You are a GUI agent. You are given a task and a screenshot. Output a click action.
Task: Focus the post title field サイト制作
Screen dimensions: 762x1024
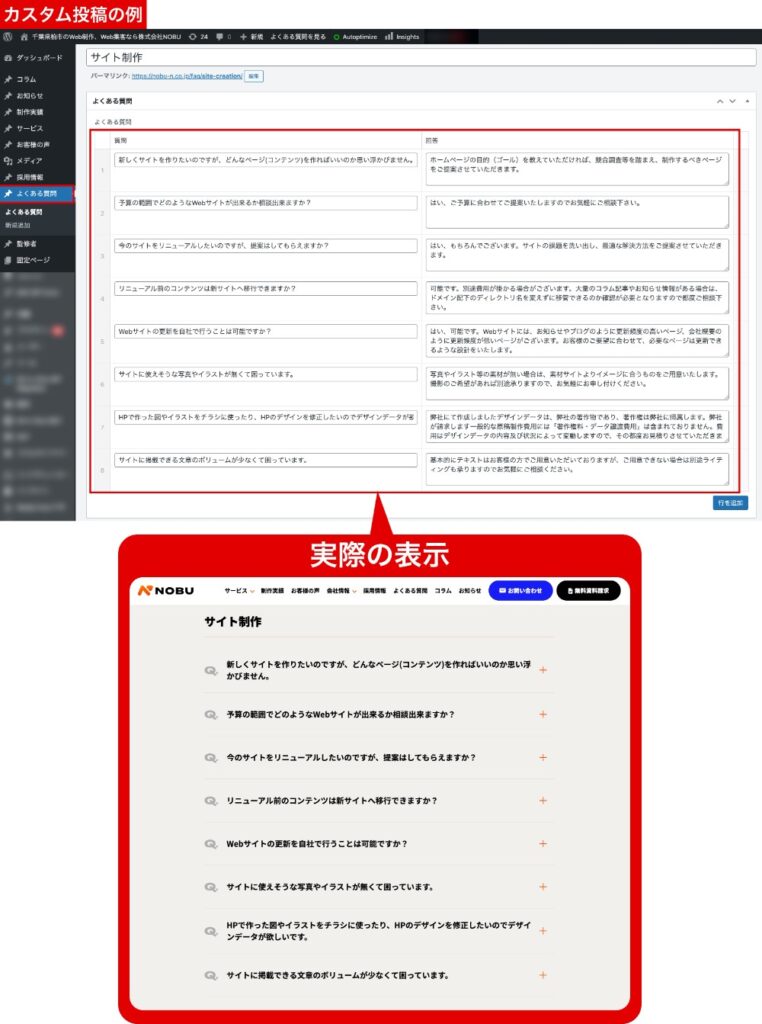(x=421, y=57)
